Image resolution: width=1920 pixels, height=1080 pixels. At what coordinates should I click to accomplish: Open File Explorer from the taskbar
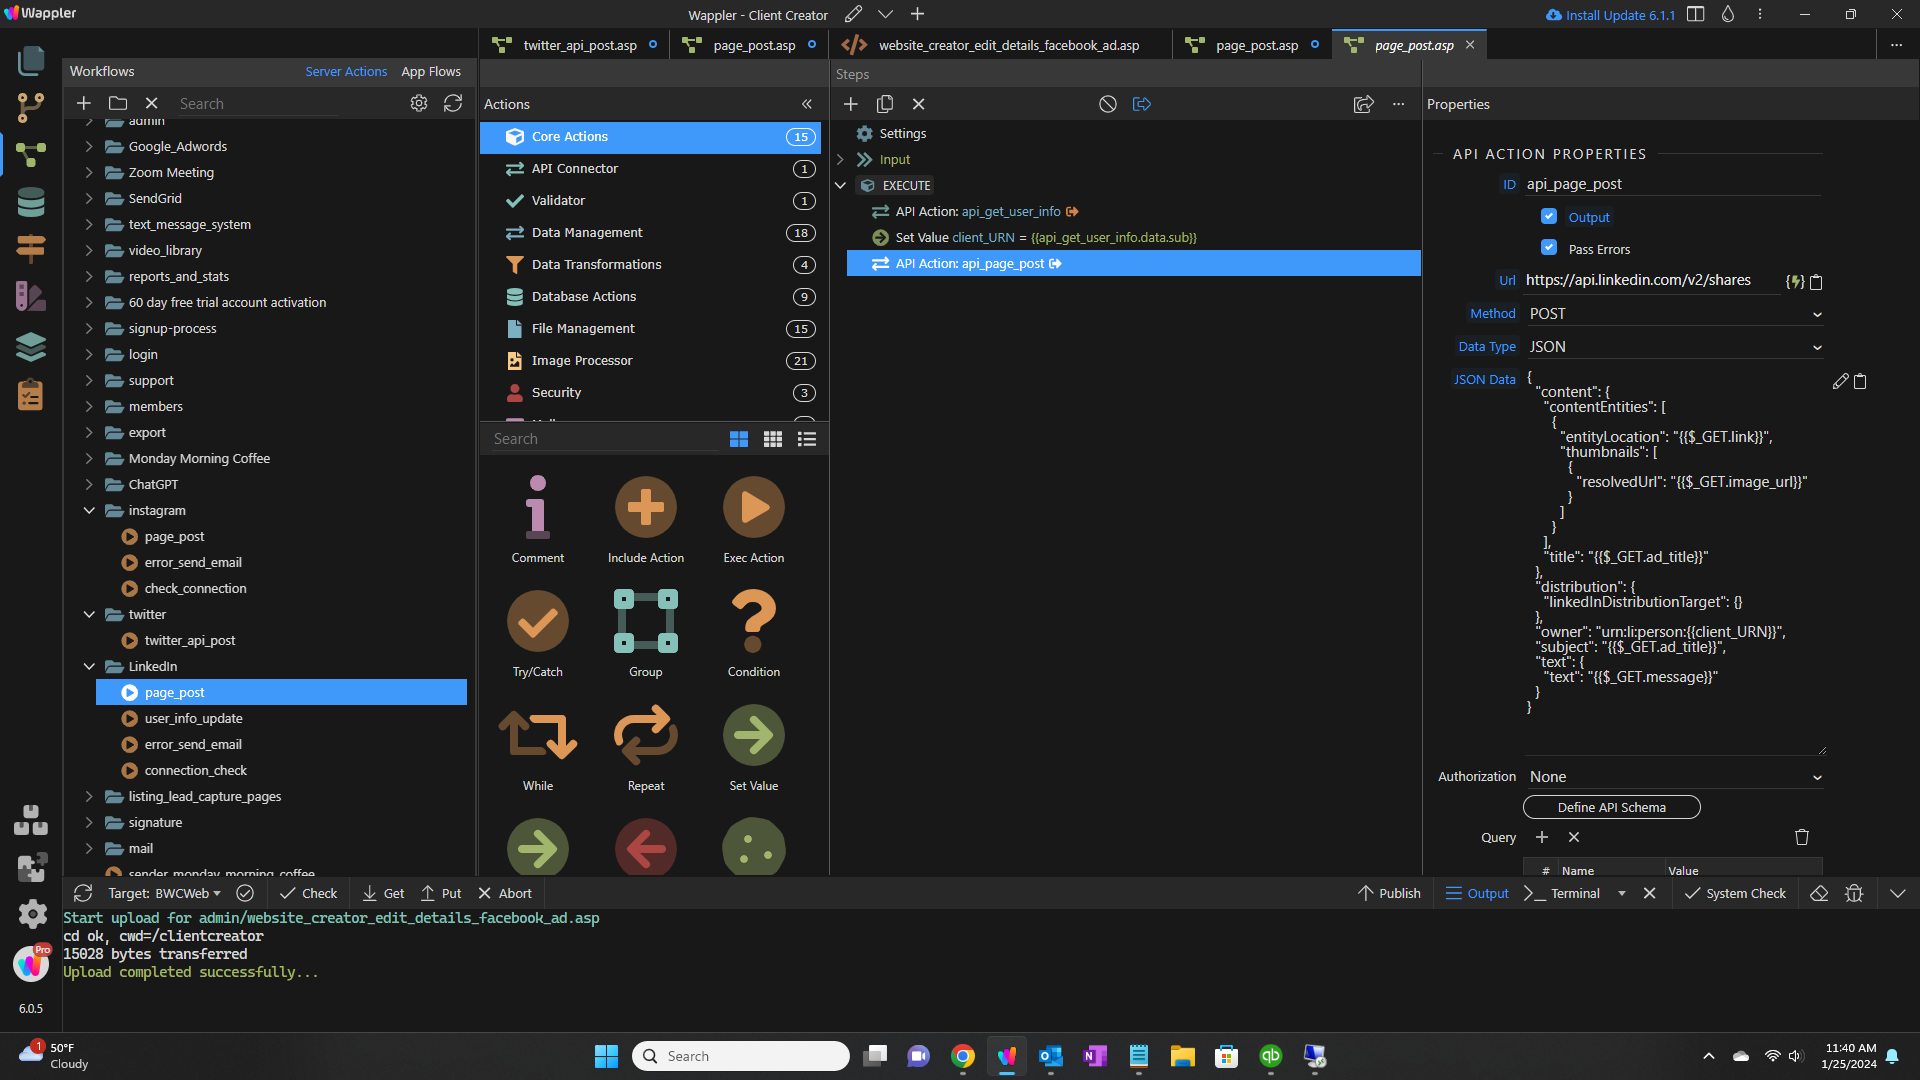point(1183,1056)
